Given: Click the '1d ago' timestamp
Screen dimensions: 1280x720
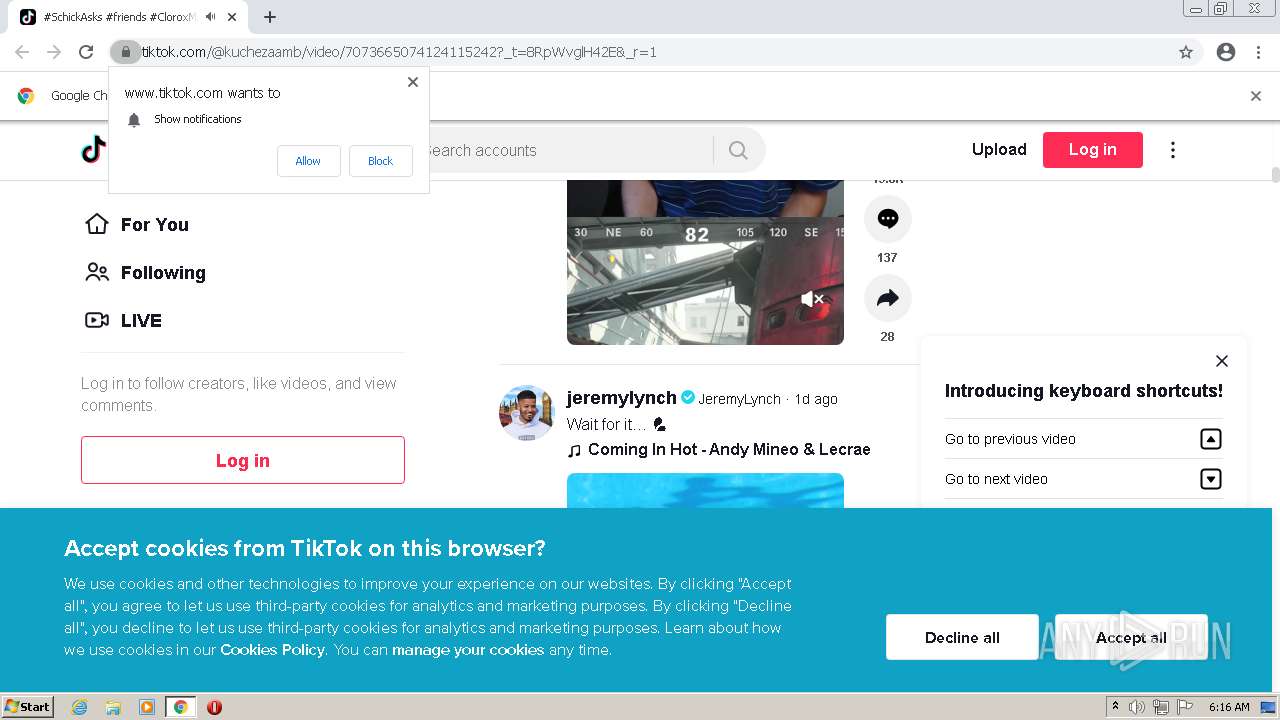Looking at the screenshot, I should point(816,399).
